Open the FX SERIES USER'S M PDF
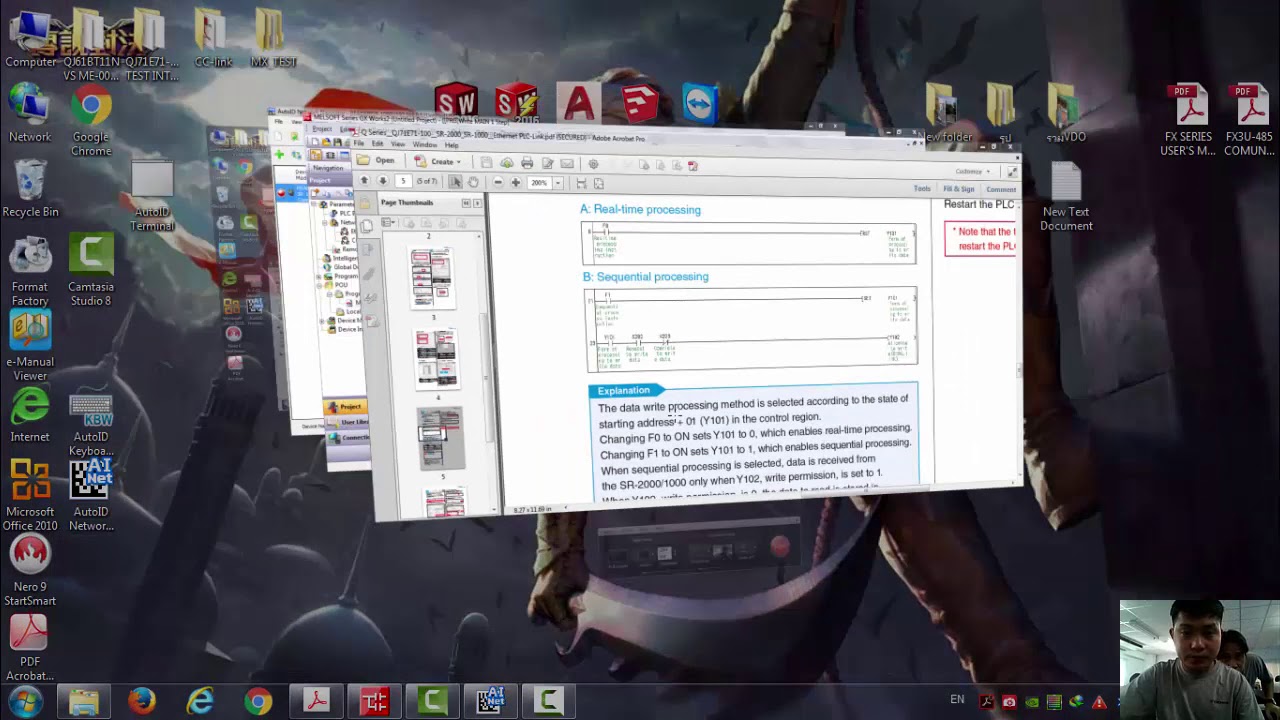 (x=1188, y=120)
